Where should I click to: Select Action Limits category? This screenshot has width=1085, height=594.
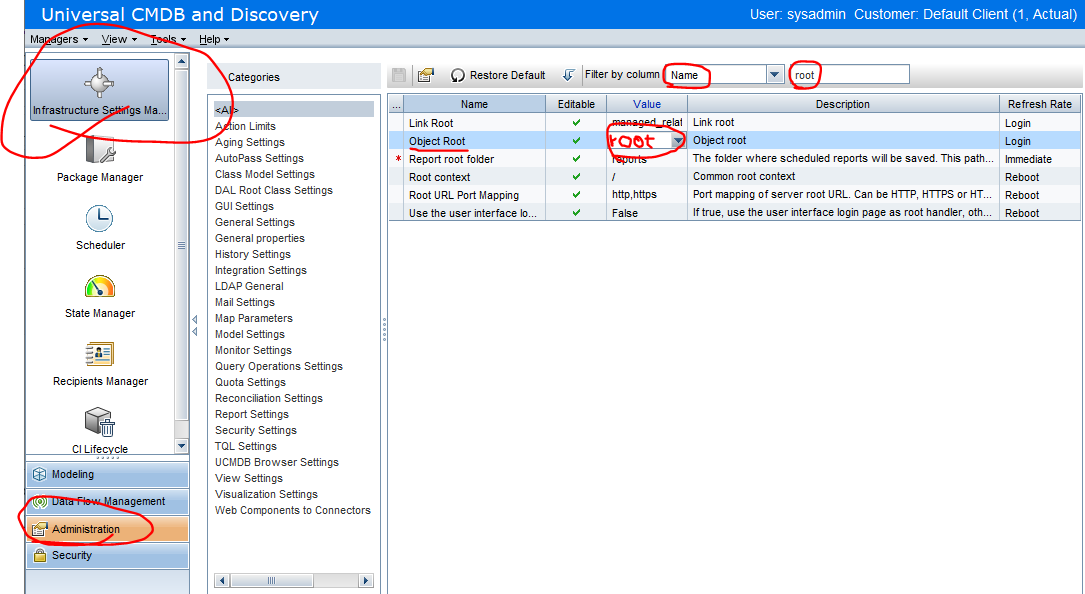tap(245, 126)
